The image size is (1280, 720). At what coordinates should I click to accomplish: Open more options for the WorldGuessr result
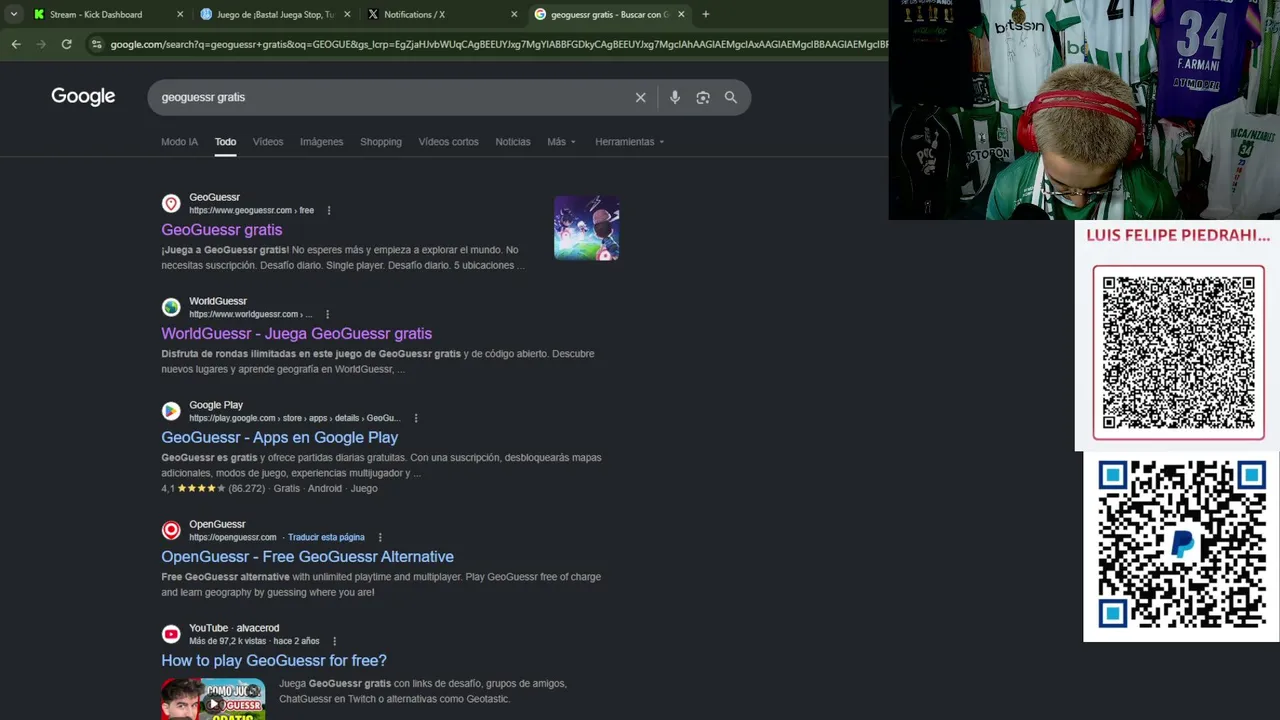click(327, 314)
